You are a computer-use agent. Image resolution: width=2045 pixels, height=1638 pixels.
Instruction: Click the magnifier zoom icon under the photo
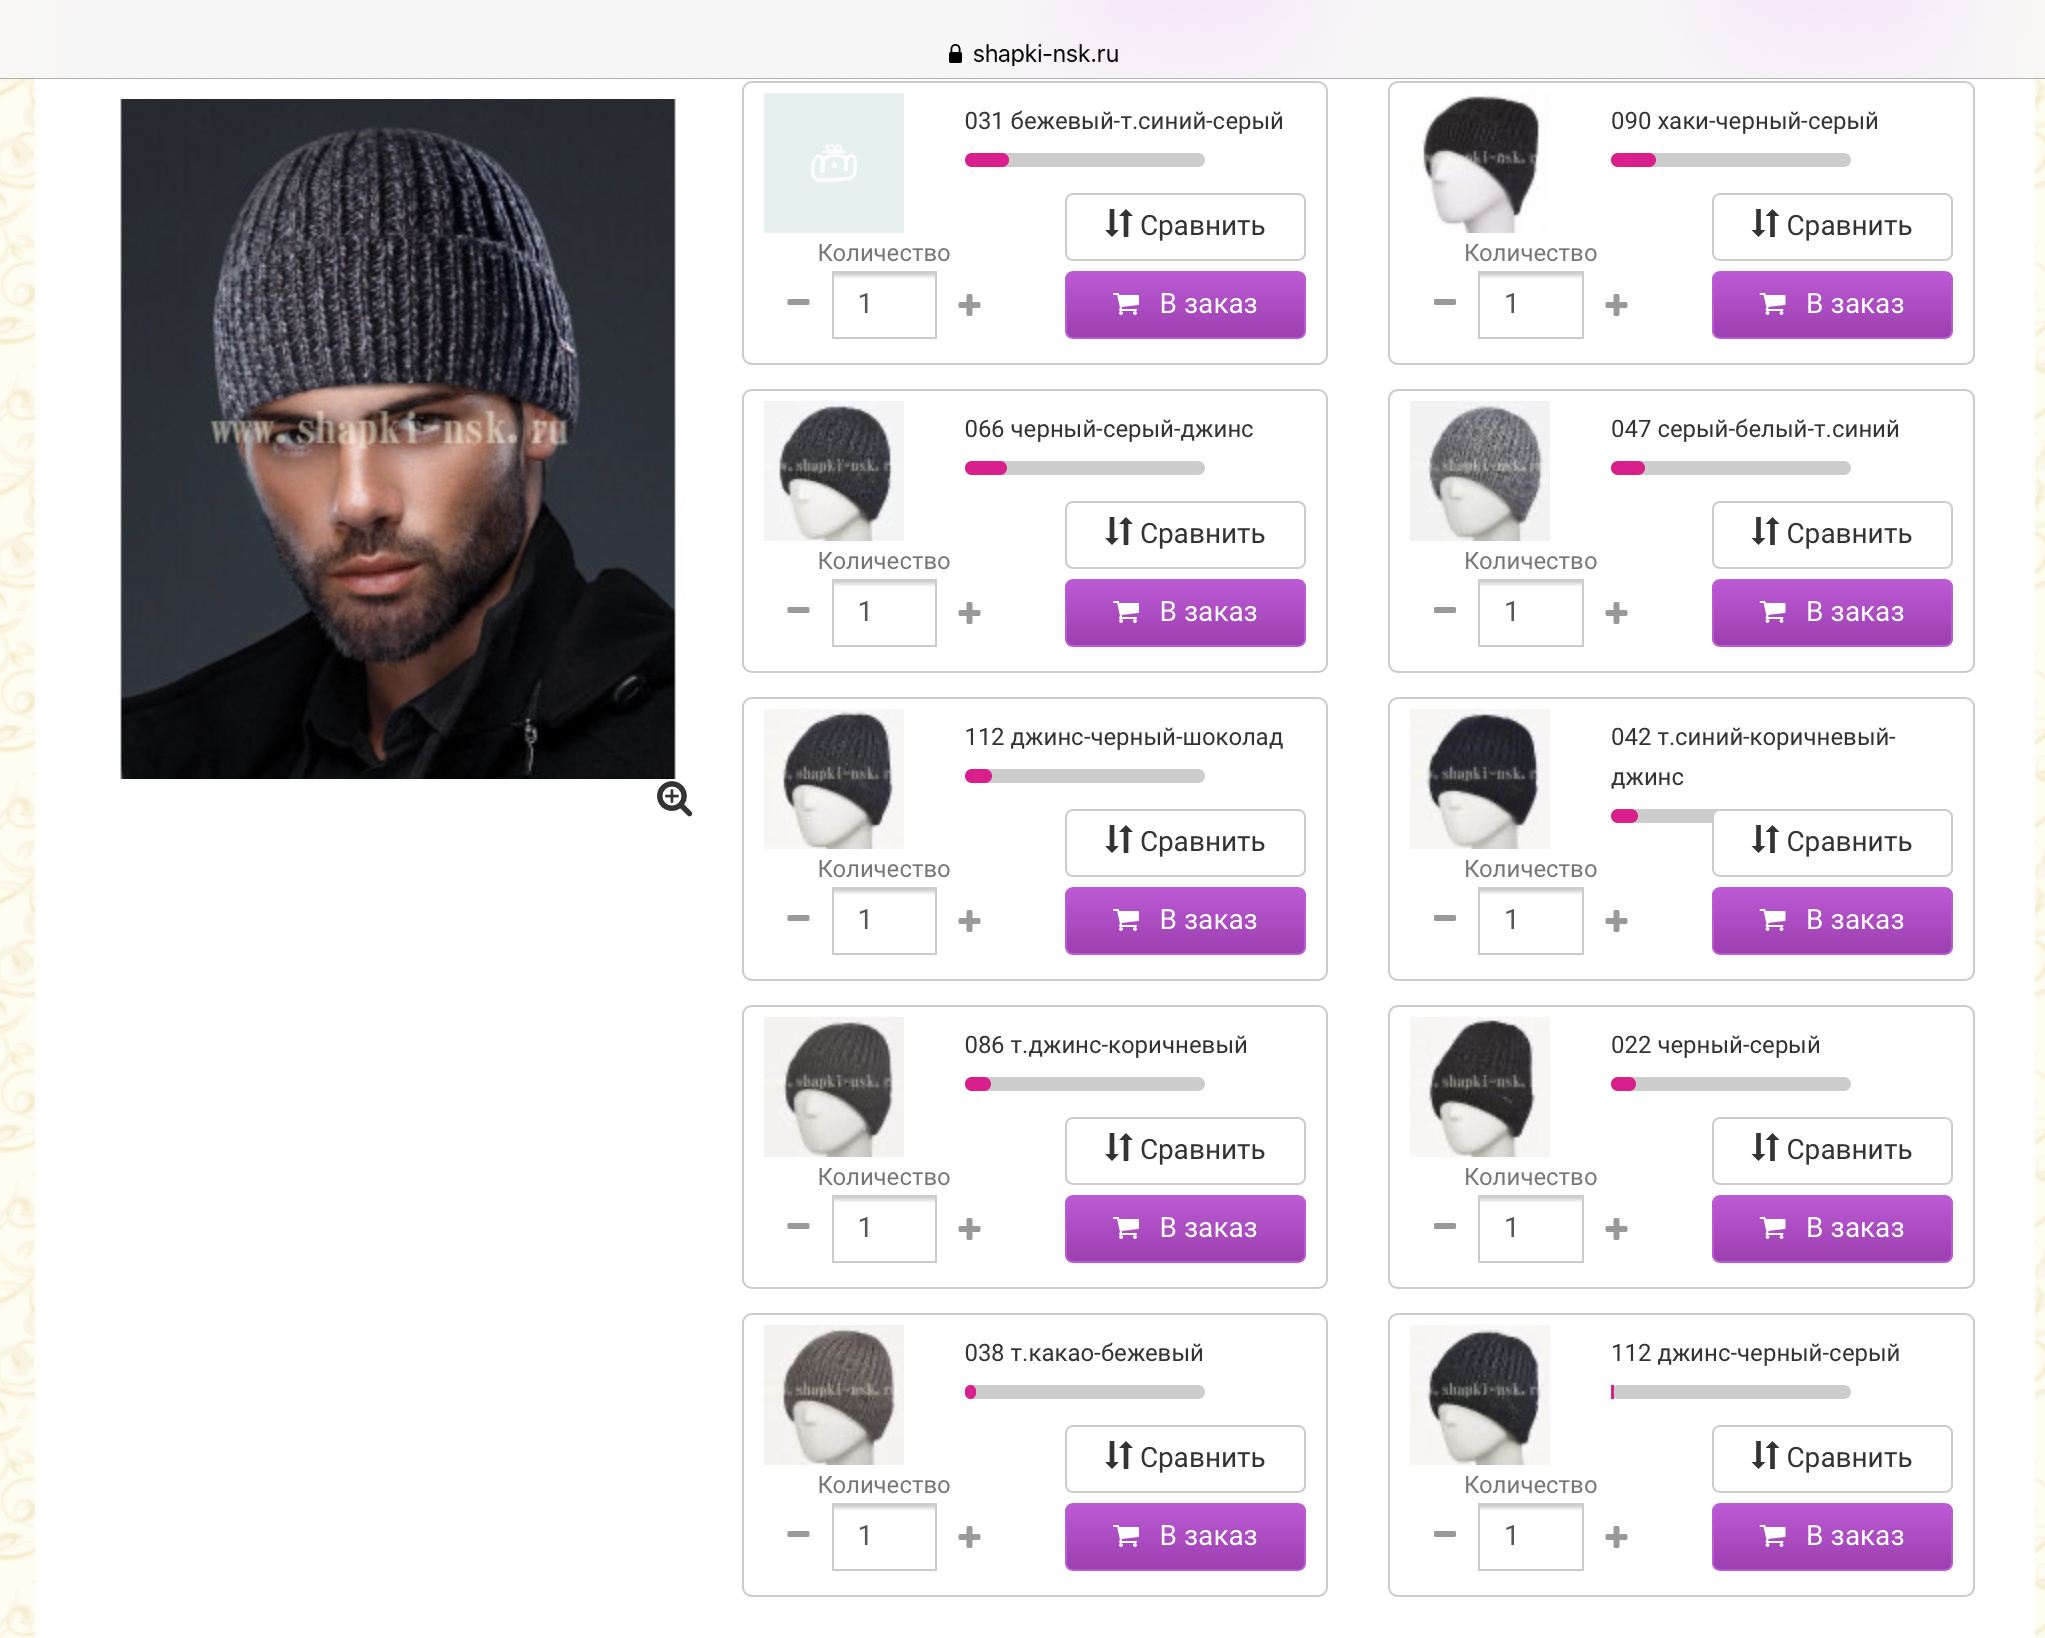(x=674, y=799)
